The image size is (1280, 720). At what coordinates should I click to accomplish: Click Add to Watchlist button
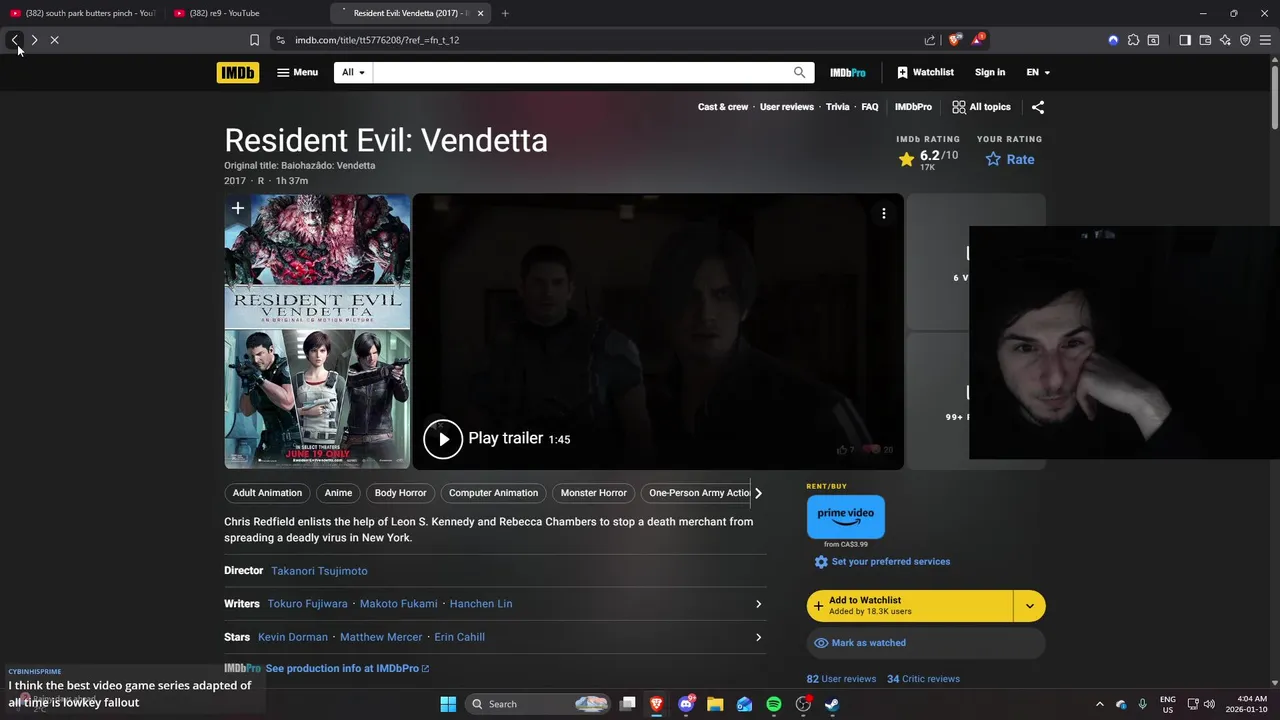click(910, 606)
